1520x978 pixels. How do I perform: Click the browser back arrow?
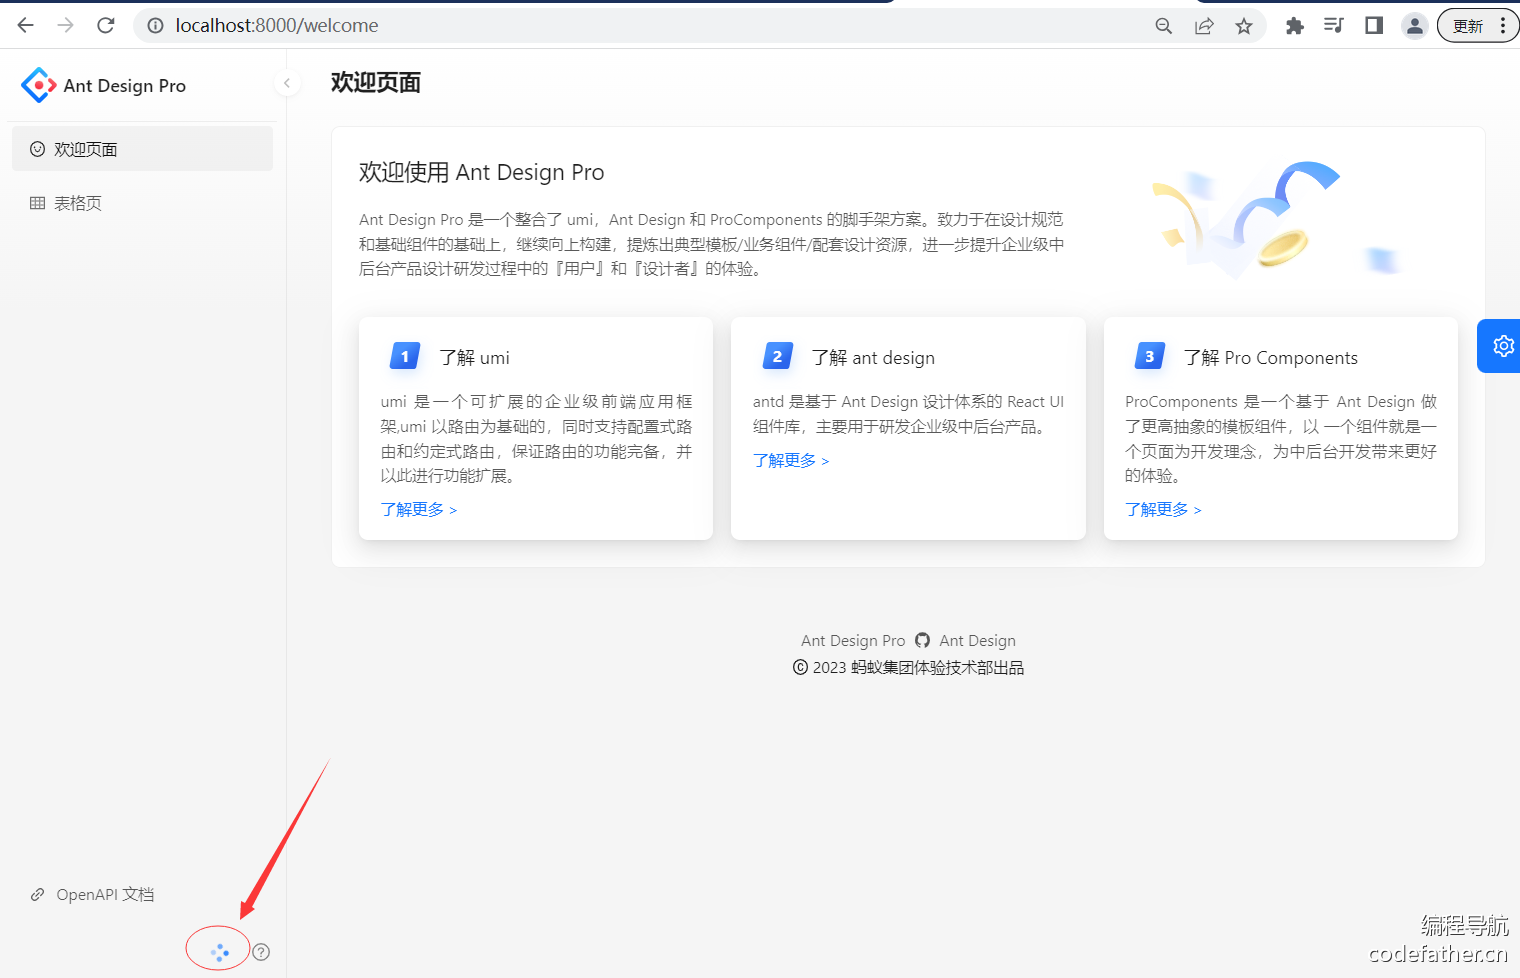click(26, 25)
